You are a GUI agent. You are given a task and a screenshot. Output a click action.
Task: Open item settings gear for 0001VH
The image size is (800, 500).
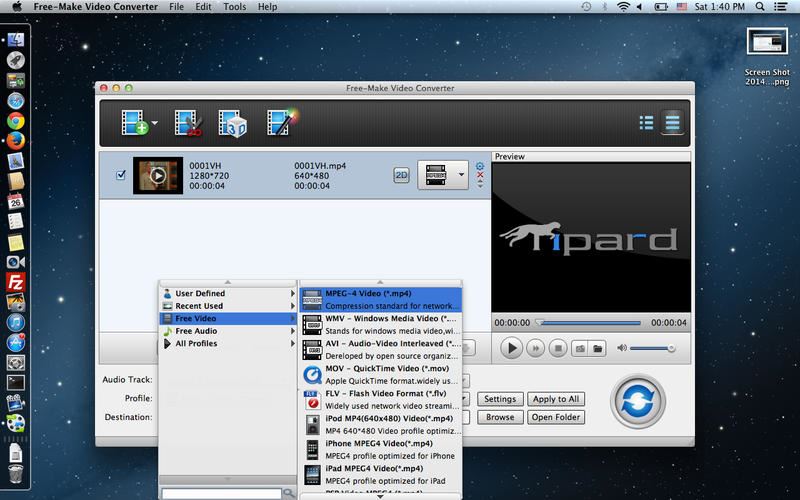tap(480, 166)
